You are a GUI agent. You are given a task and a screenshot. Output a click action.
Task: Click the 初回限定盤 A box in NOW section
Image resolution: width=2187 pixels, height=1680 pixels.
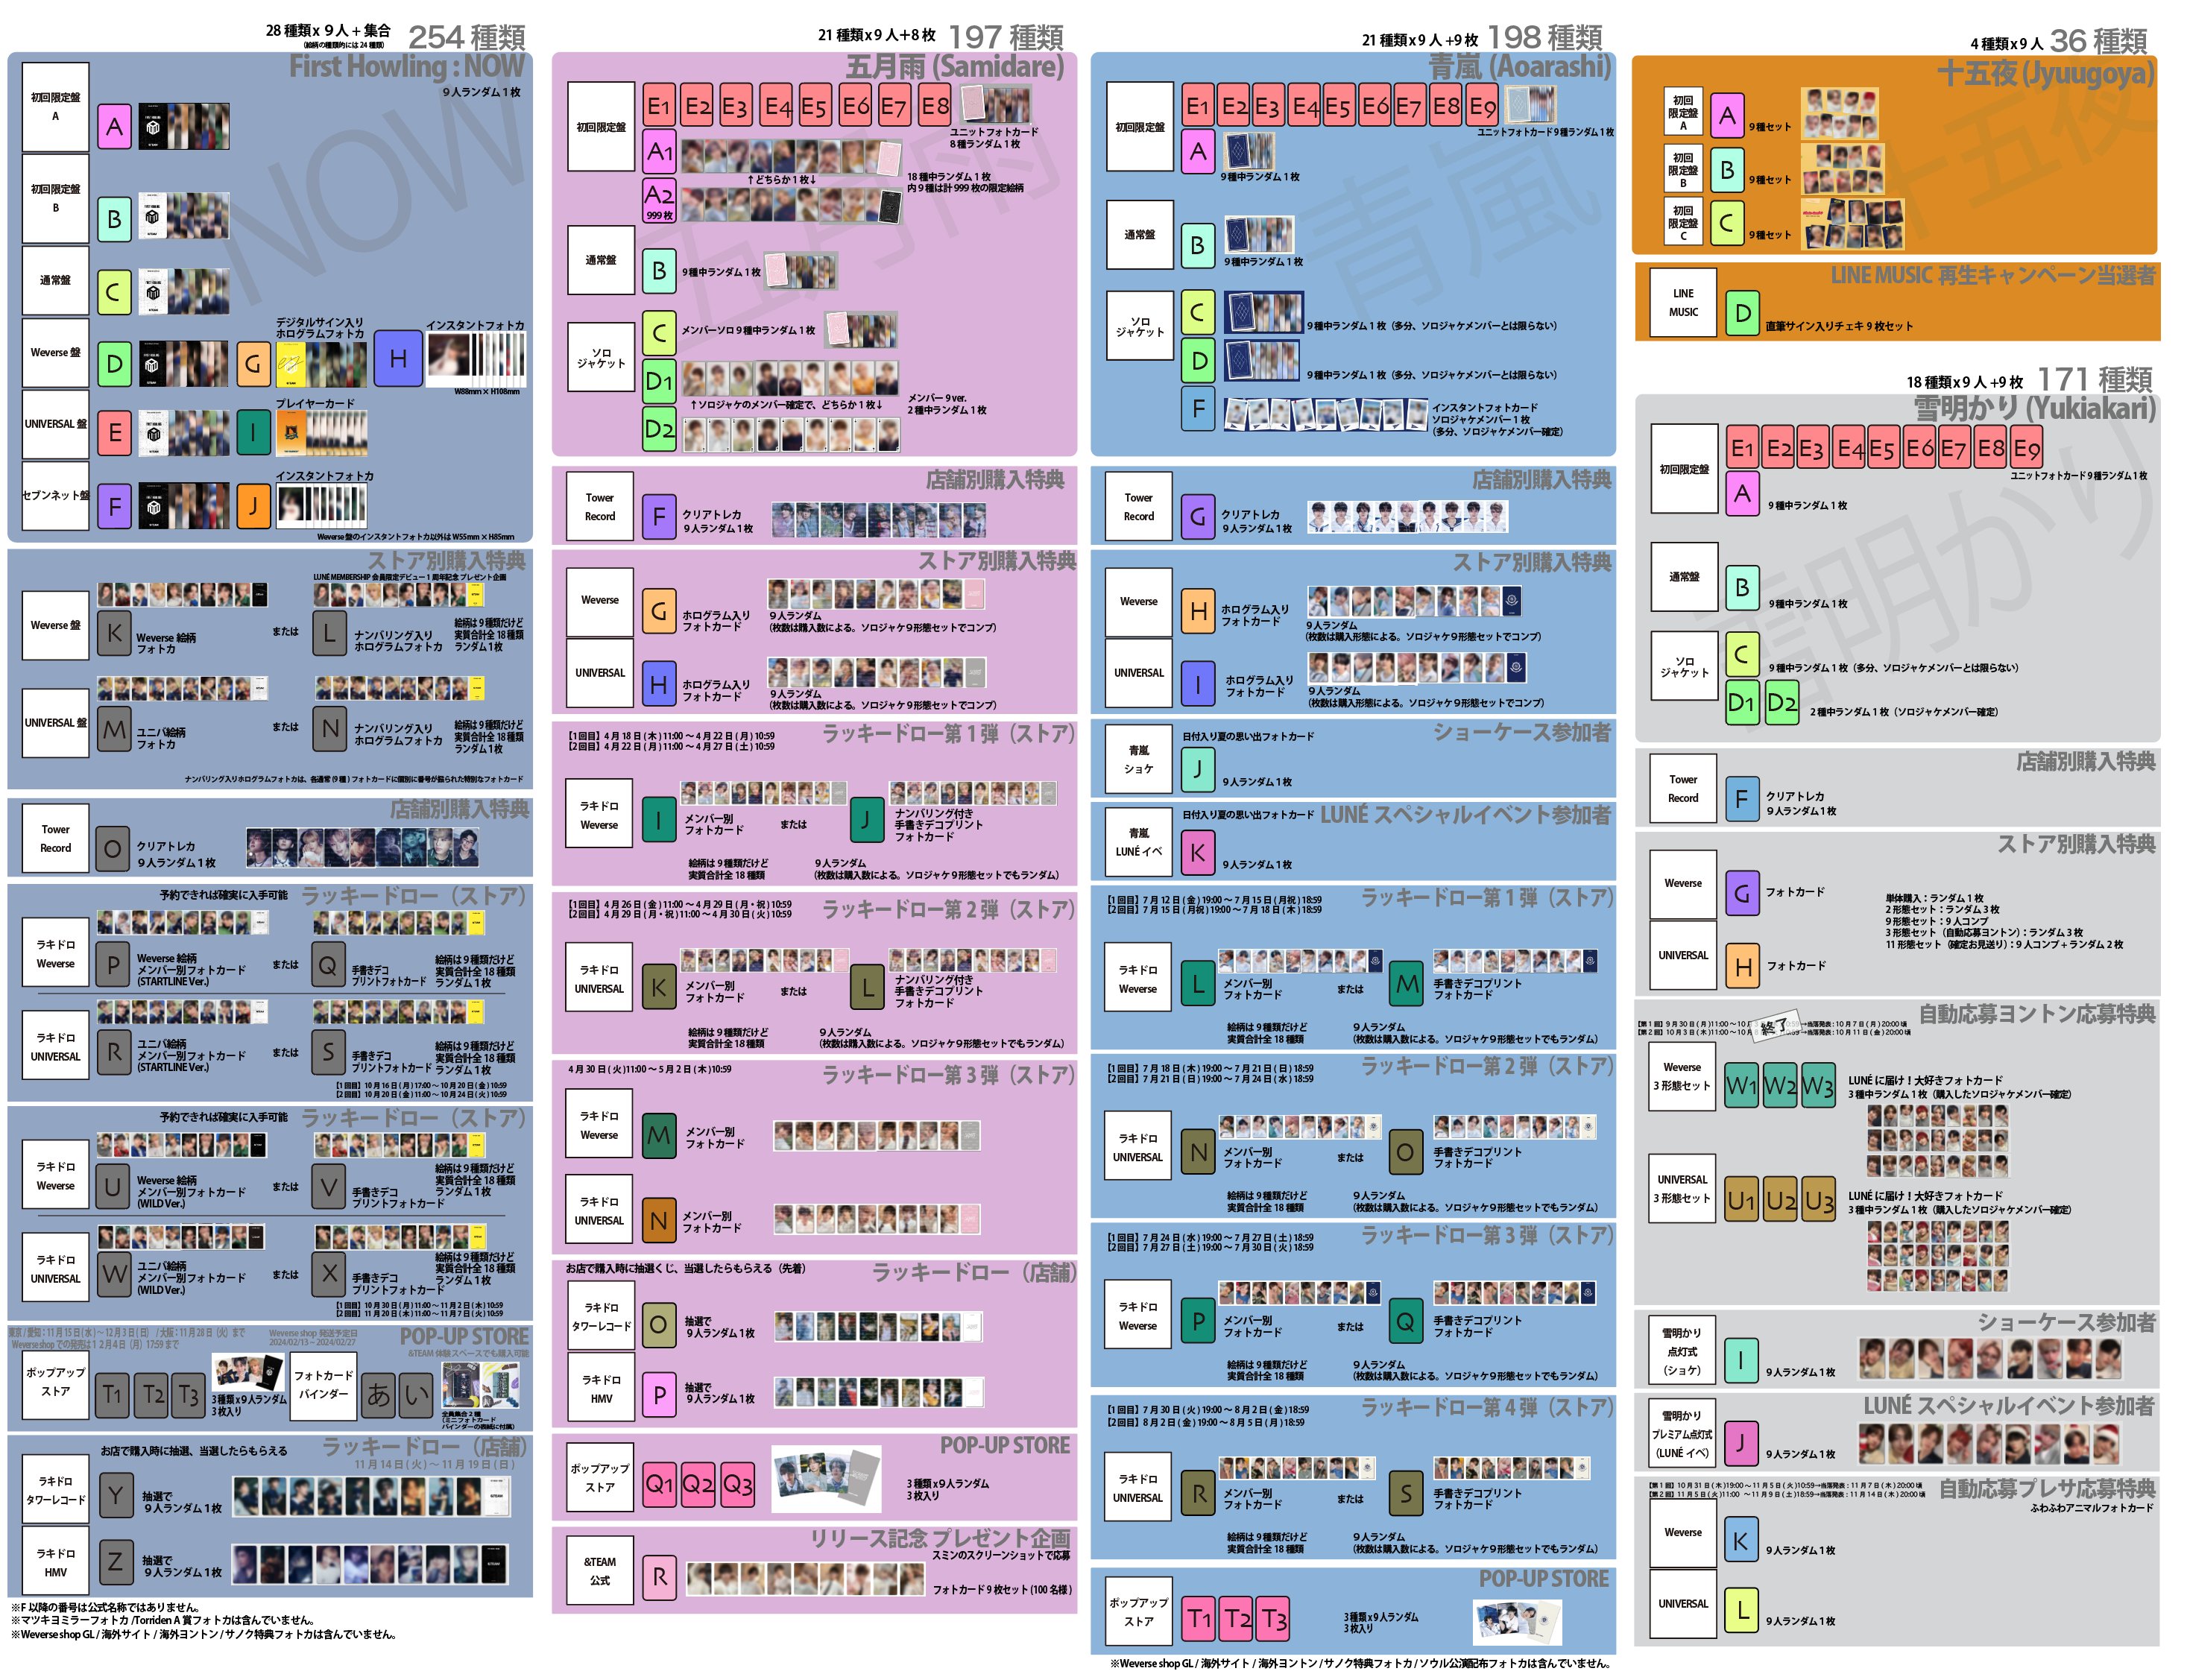click(x=55, y=107)
